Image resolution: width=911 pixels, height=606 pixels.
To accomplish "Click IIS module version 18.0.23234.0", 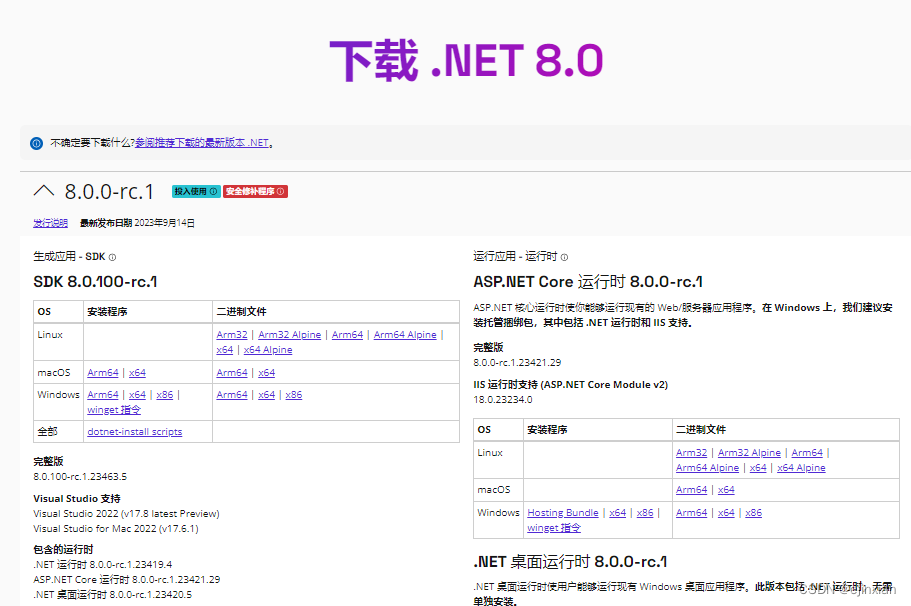I will 503,400.
